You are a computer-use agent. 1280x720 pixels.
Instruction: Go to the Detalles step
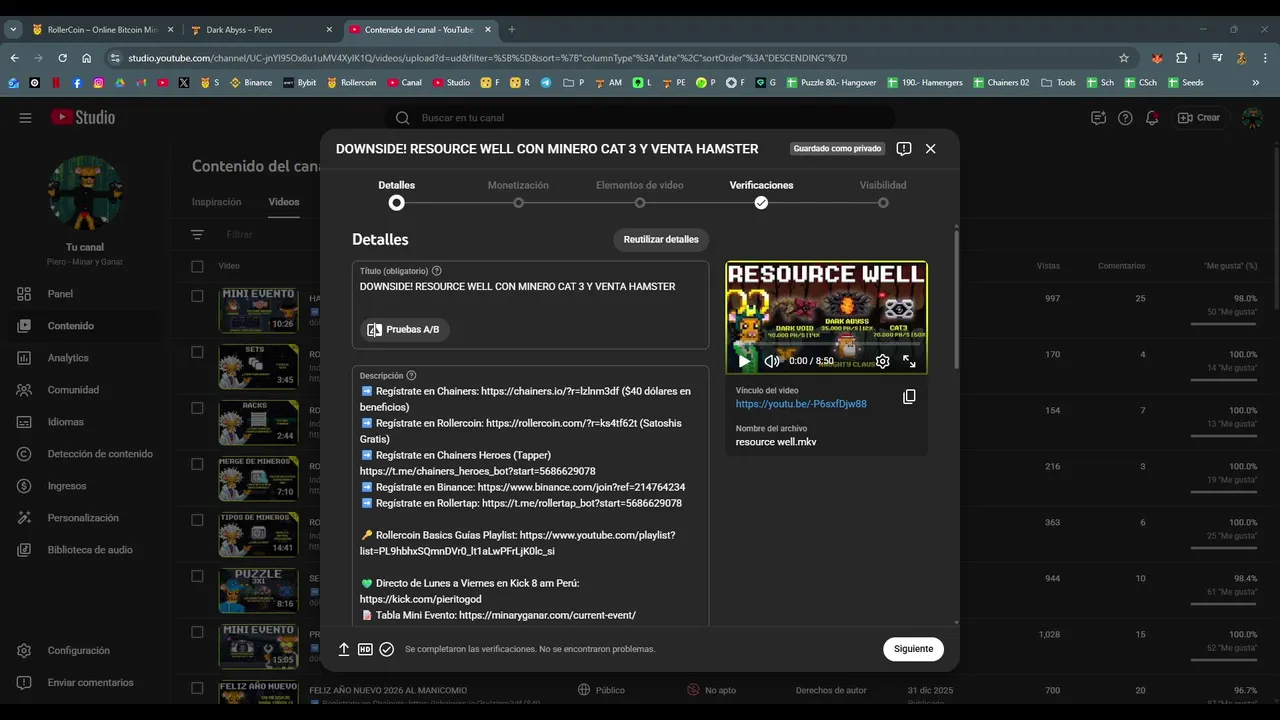point(397,194)
